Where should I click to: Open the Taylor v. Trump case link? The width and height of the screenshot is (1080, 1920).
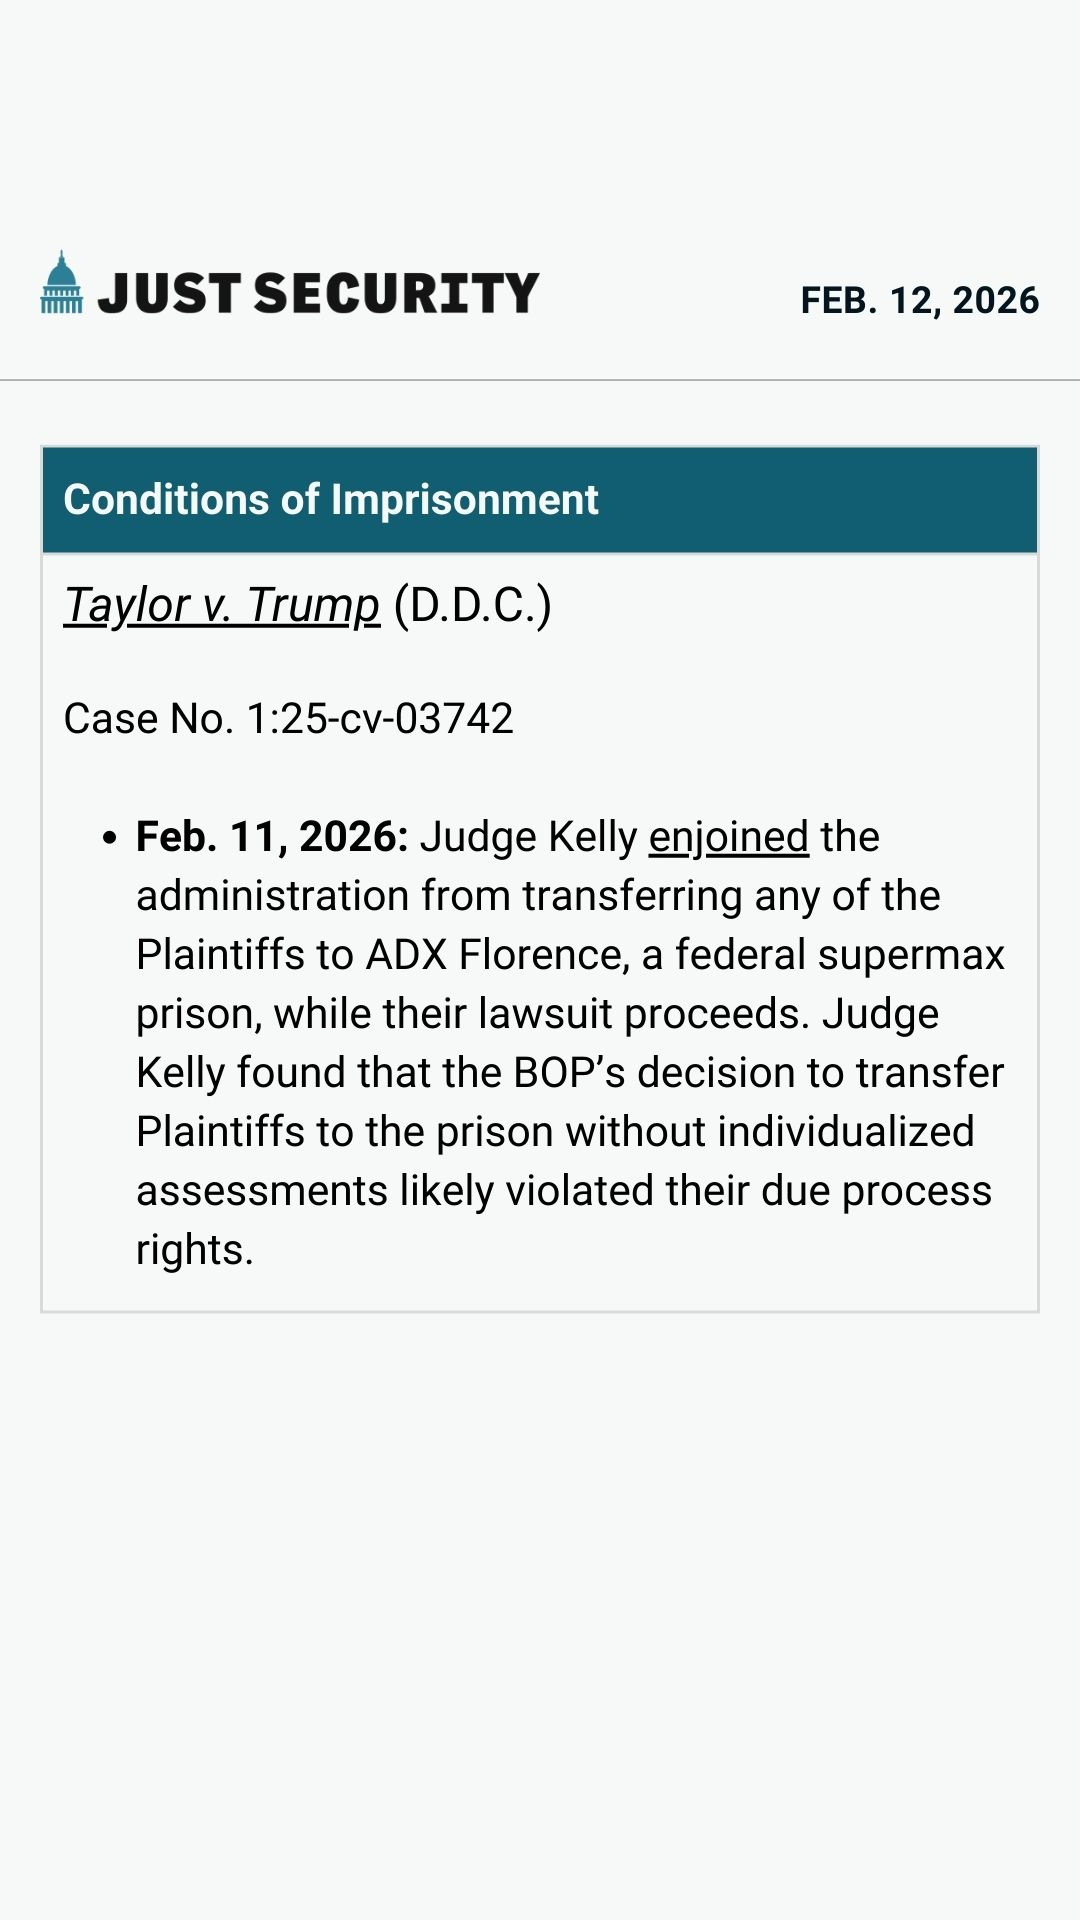pos(222,605)
